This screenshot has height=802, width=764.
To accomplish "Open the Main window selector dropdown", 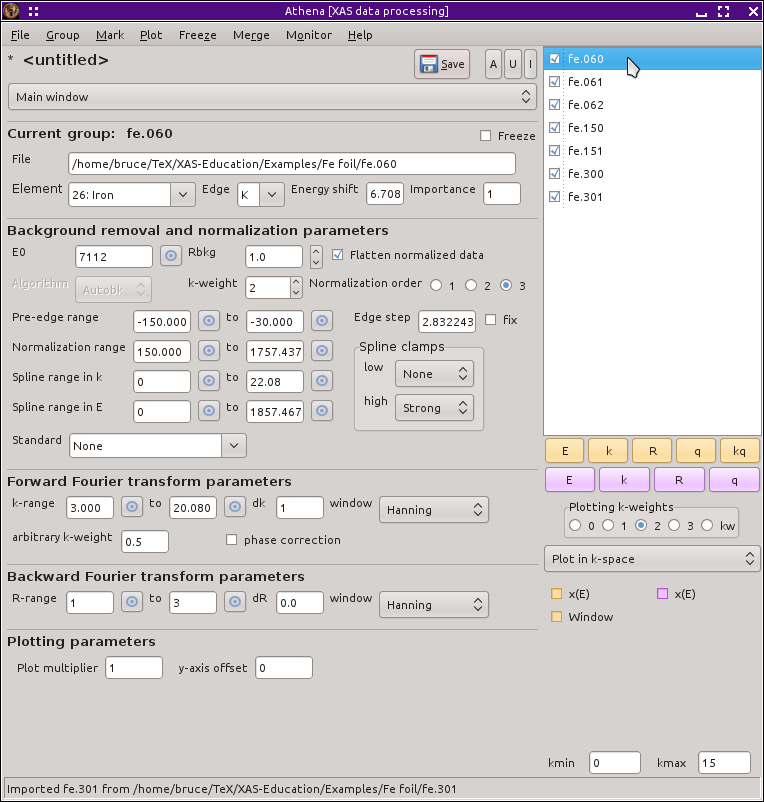I will click(272, 97).
